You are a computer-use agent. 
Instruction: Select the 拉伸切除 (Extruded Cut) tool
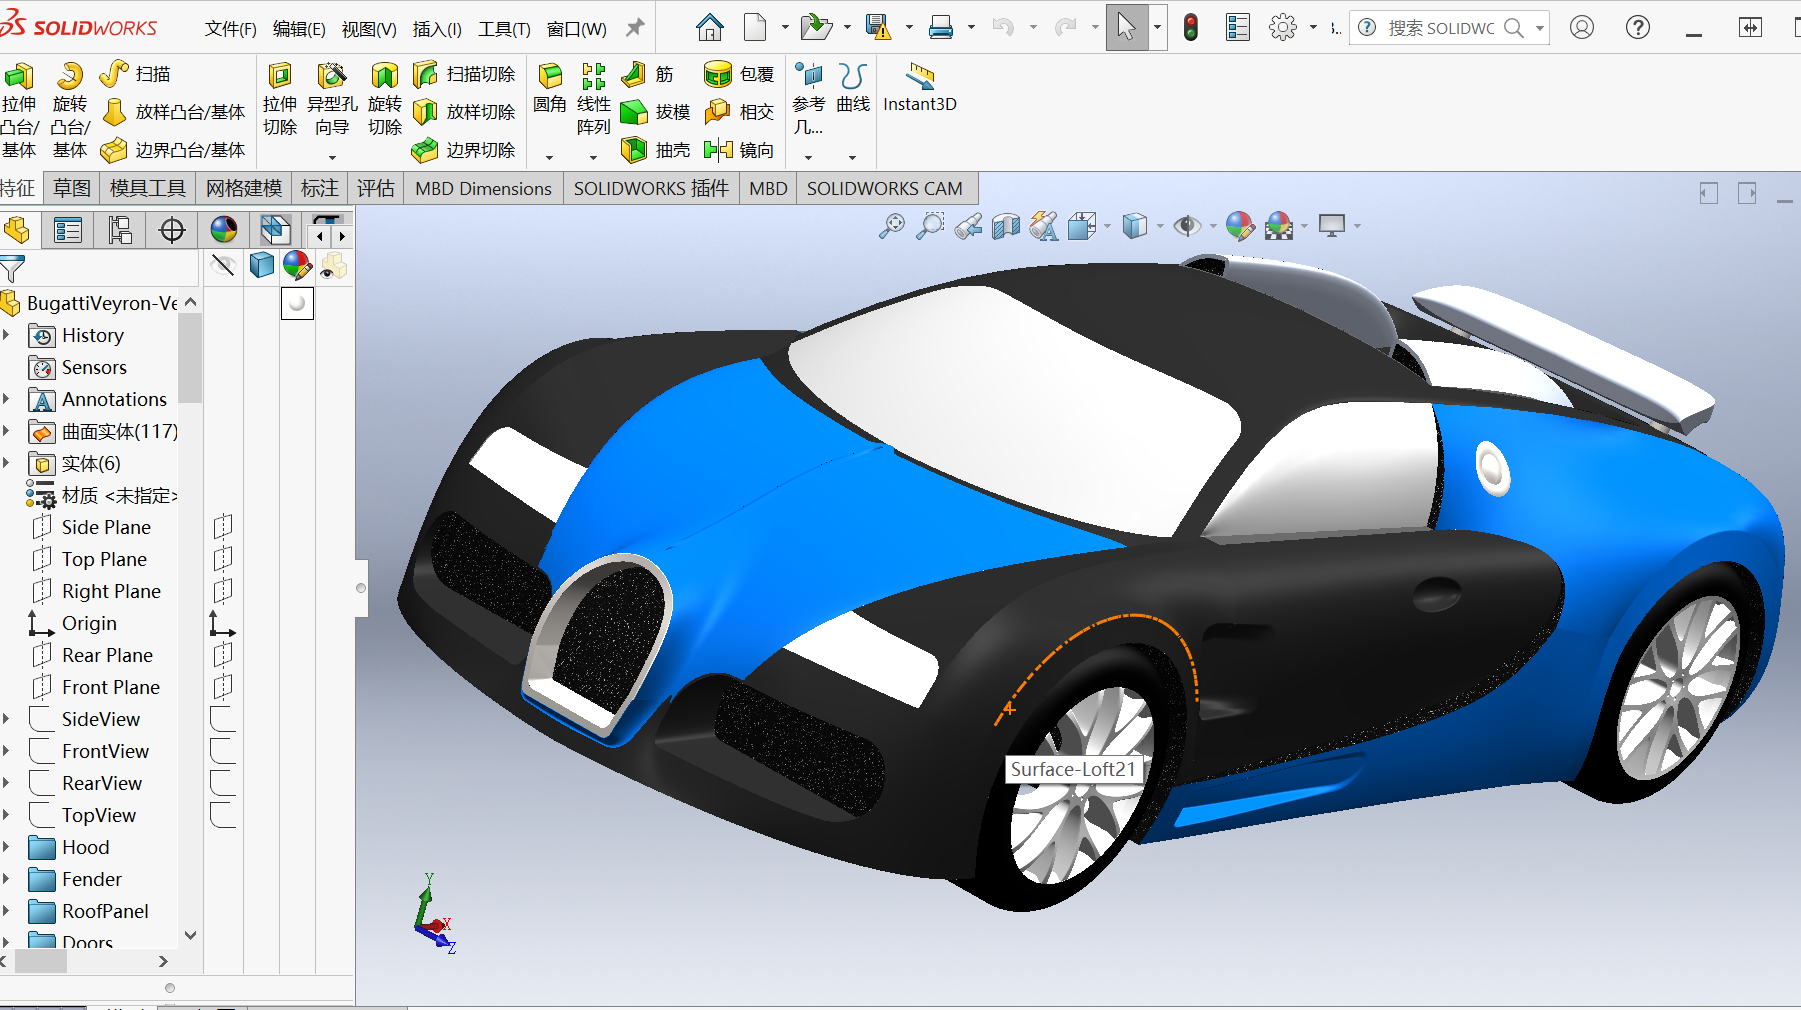[280, 100]
